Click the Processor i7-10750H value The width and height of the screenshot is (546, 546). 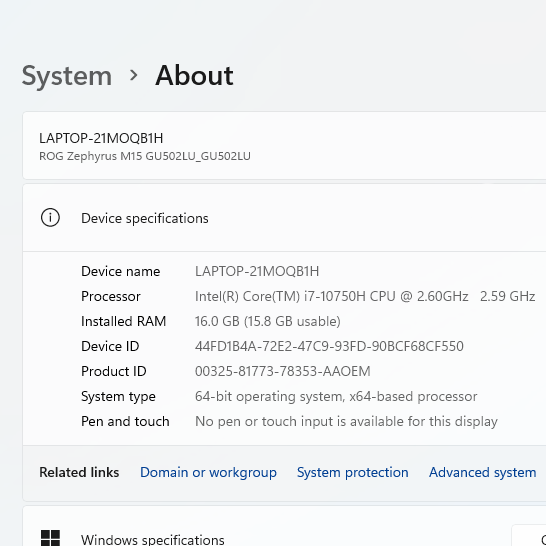[x=365, y=296]
